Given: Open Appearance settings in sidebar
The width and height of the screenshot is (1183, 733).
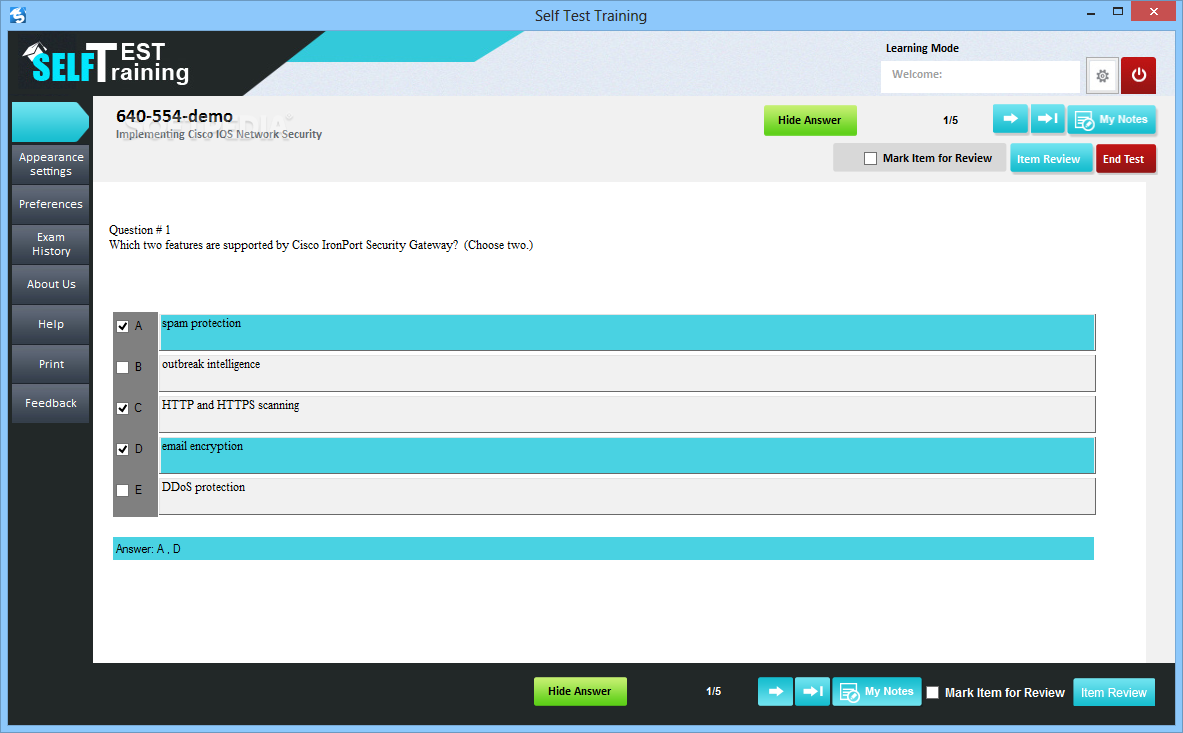Looking at the screenshot, I should [51, 164].
